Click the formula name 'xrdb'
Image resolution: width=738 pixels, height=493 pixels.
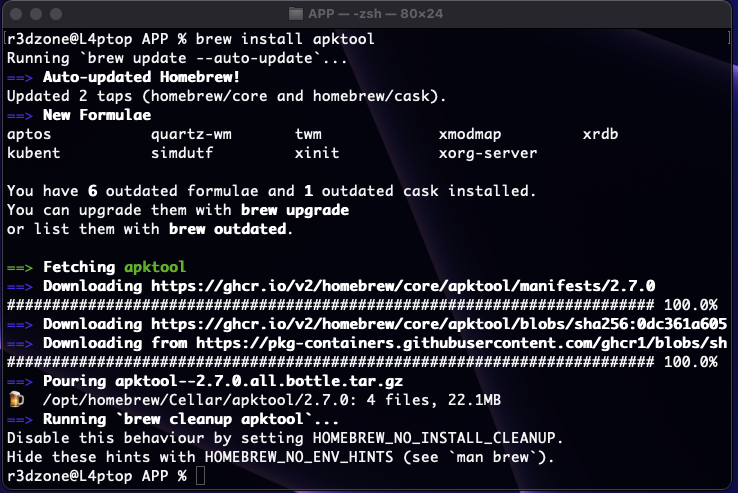click(x=600, y=134)
